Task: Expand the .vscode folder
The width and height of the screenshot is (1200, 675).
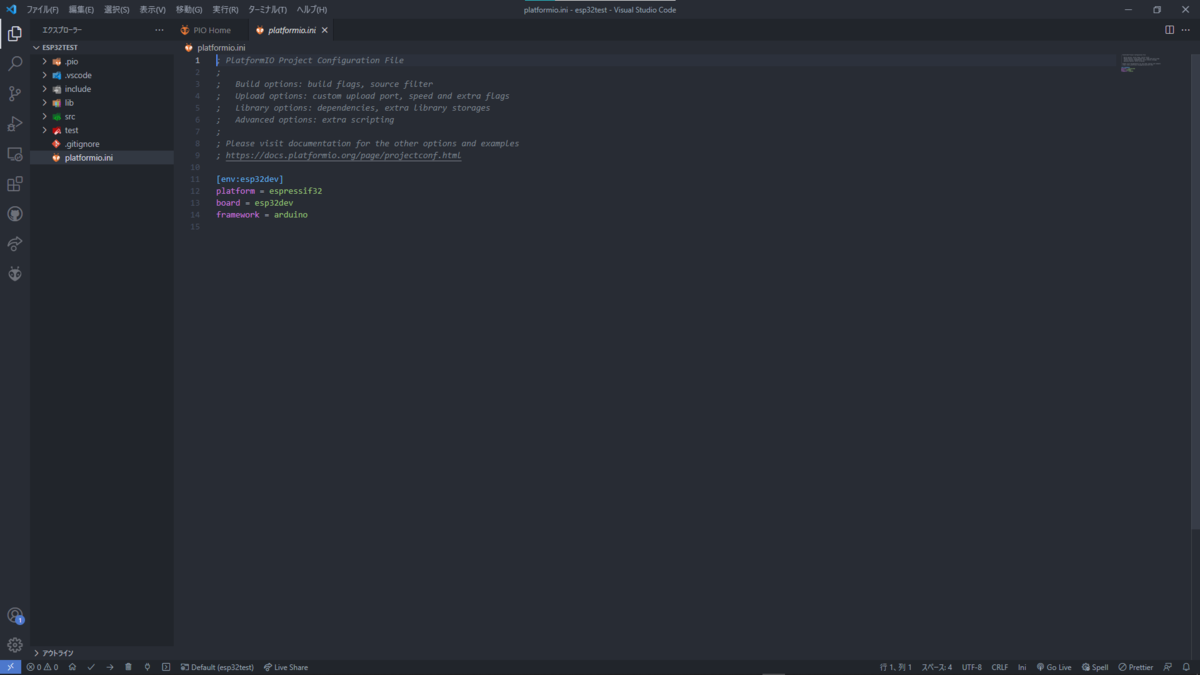Action: (44, 75)
